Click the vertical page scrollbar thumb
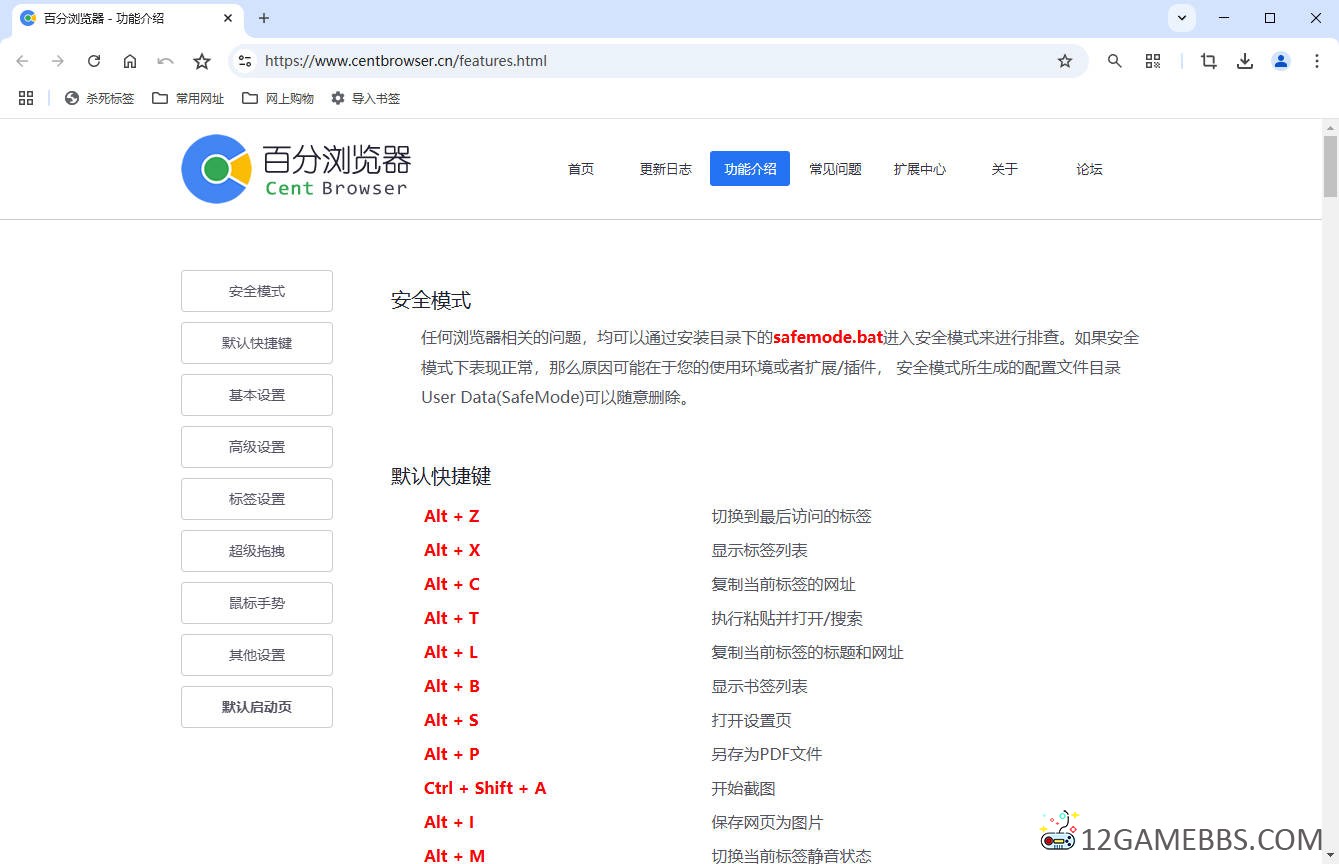This screenshot has height=864, width=1339. coord(1330,167)
